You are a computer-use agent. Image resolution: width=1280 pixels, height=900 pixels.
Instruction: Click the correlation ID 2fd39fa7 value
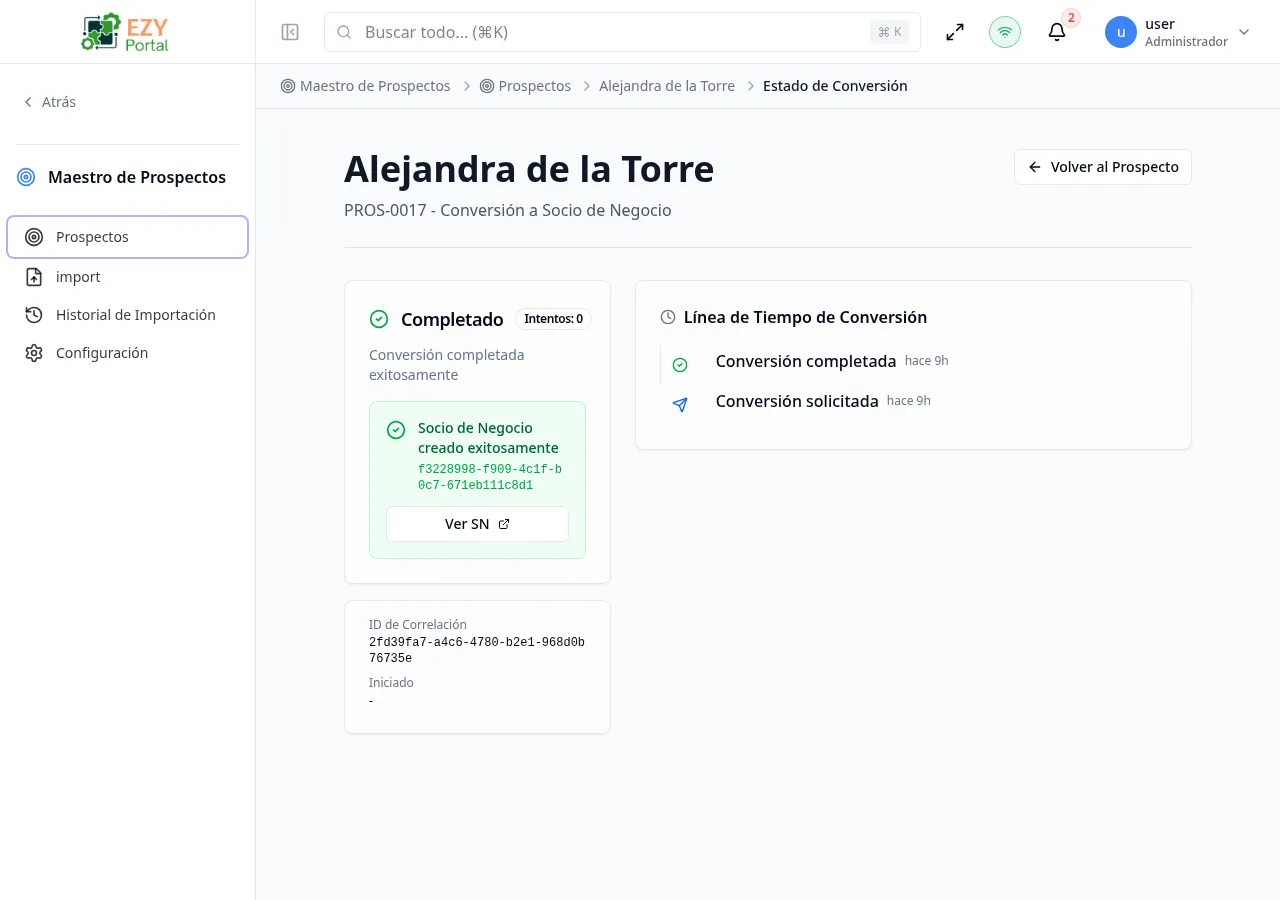click(x=477, y=650)
